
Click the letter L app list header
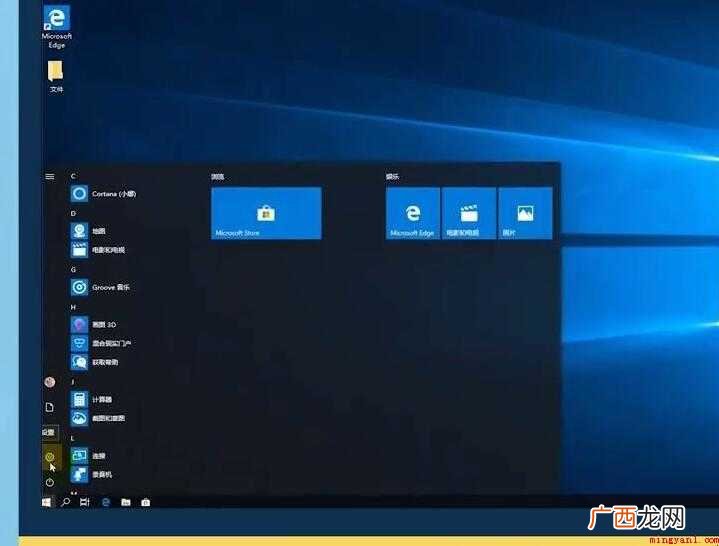click(x=72, y=438)
